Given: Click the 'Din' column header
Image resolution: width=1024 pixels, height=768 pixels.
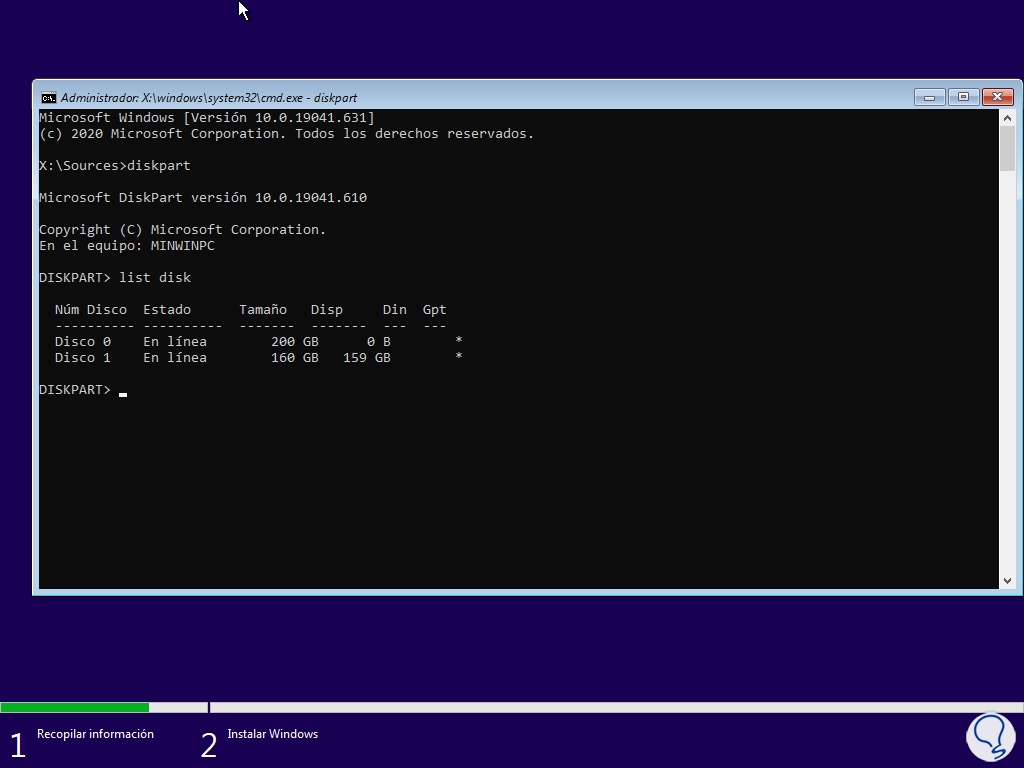Looking at the screenshot, I should (394, 310).
